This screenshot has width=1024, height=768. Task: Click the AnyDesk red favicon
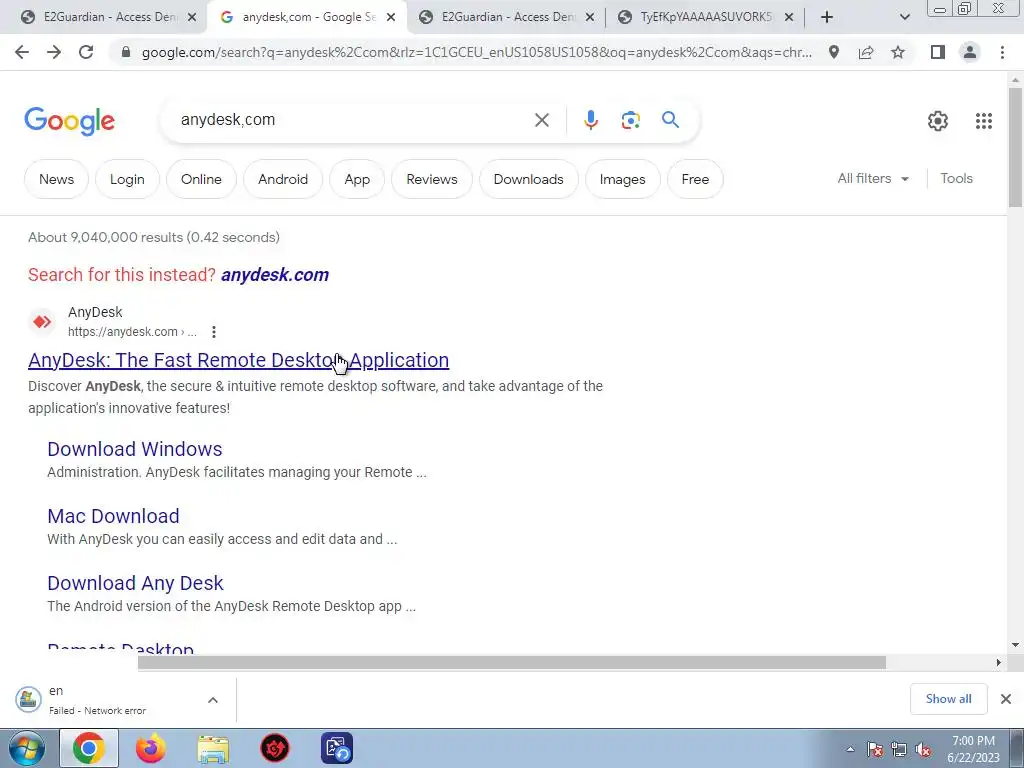click(x=42, y=321)
